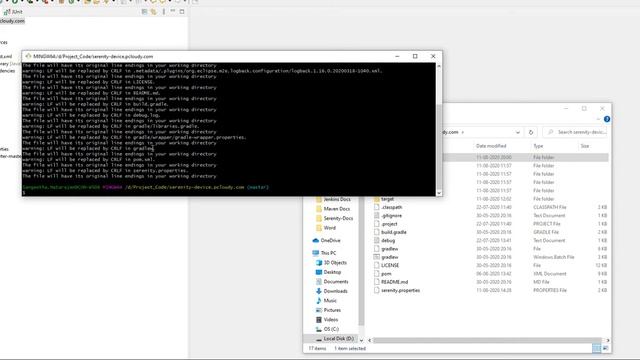
Task: Click Collapse All icon in Eclipse explorer panel
Action: coord(144,12)
